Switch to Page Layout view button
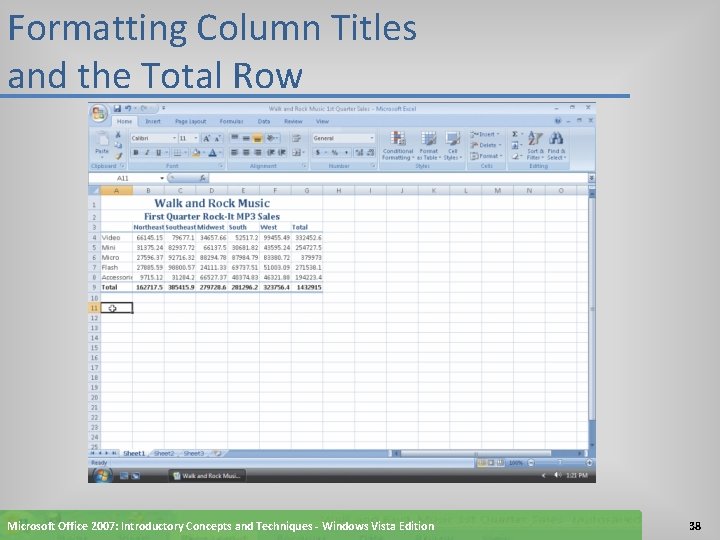The height and width of the screenshot is (540, 720). (x=491, y=463)
